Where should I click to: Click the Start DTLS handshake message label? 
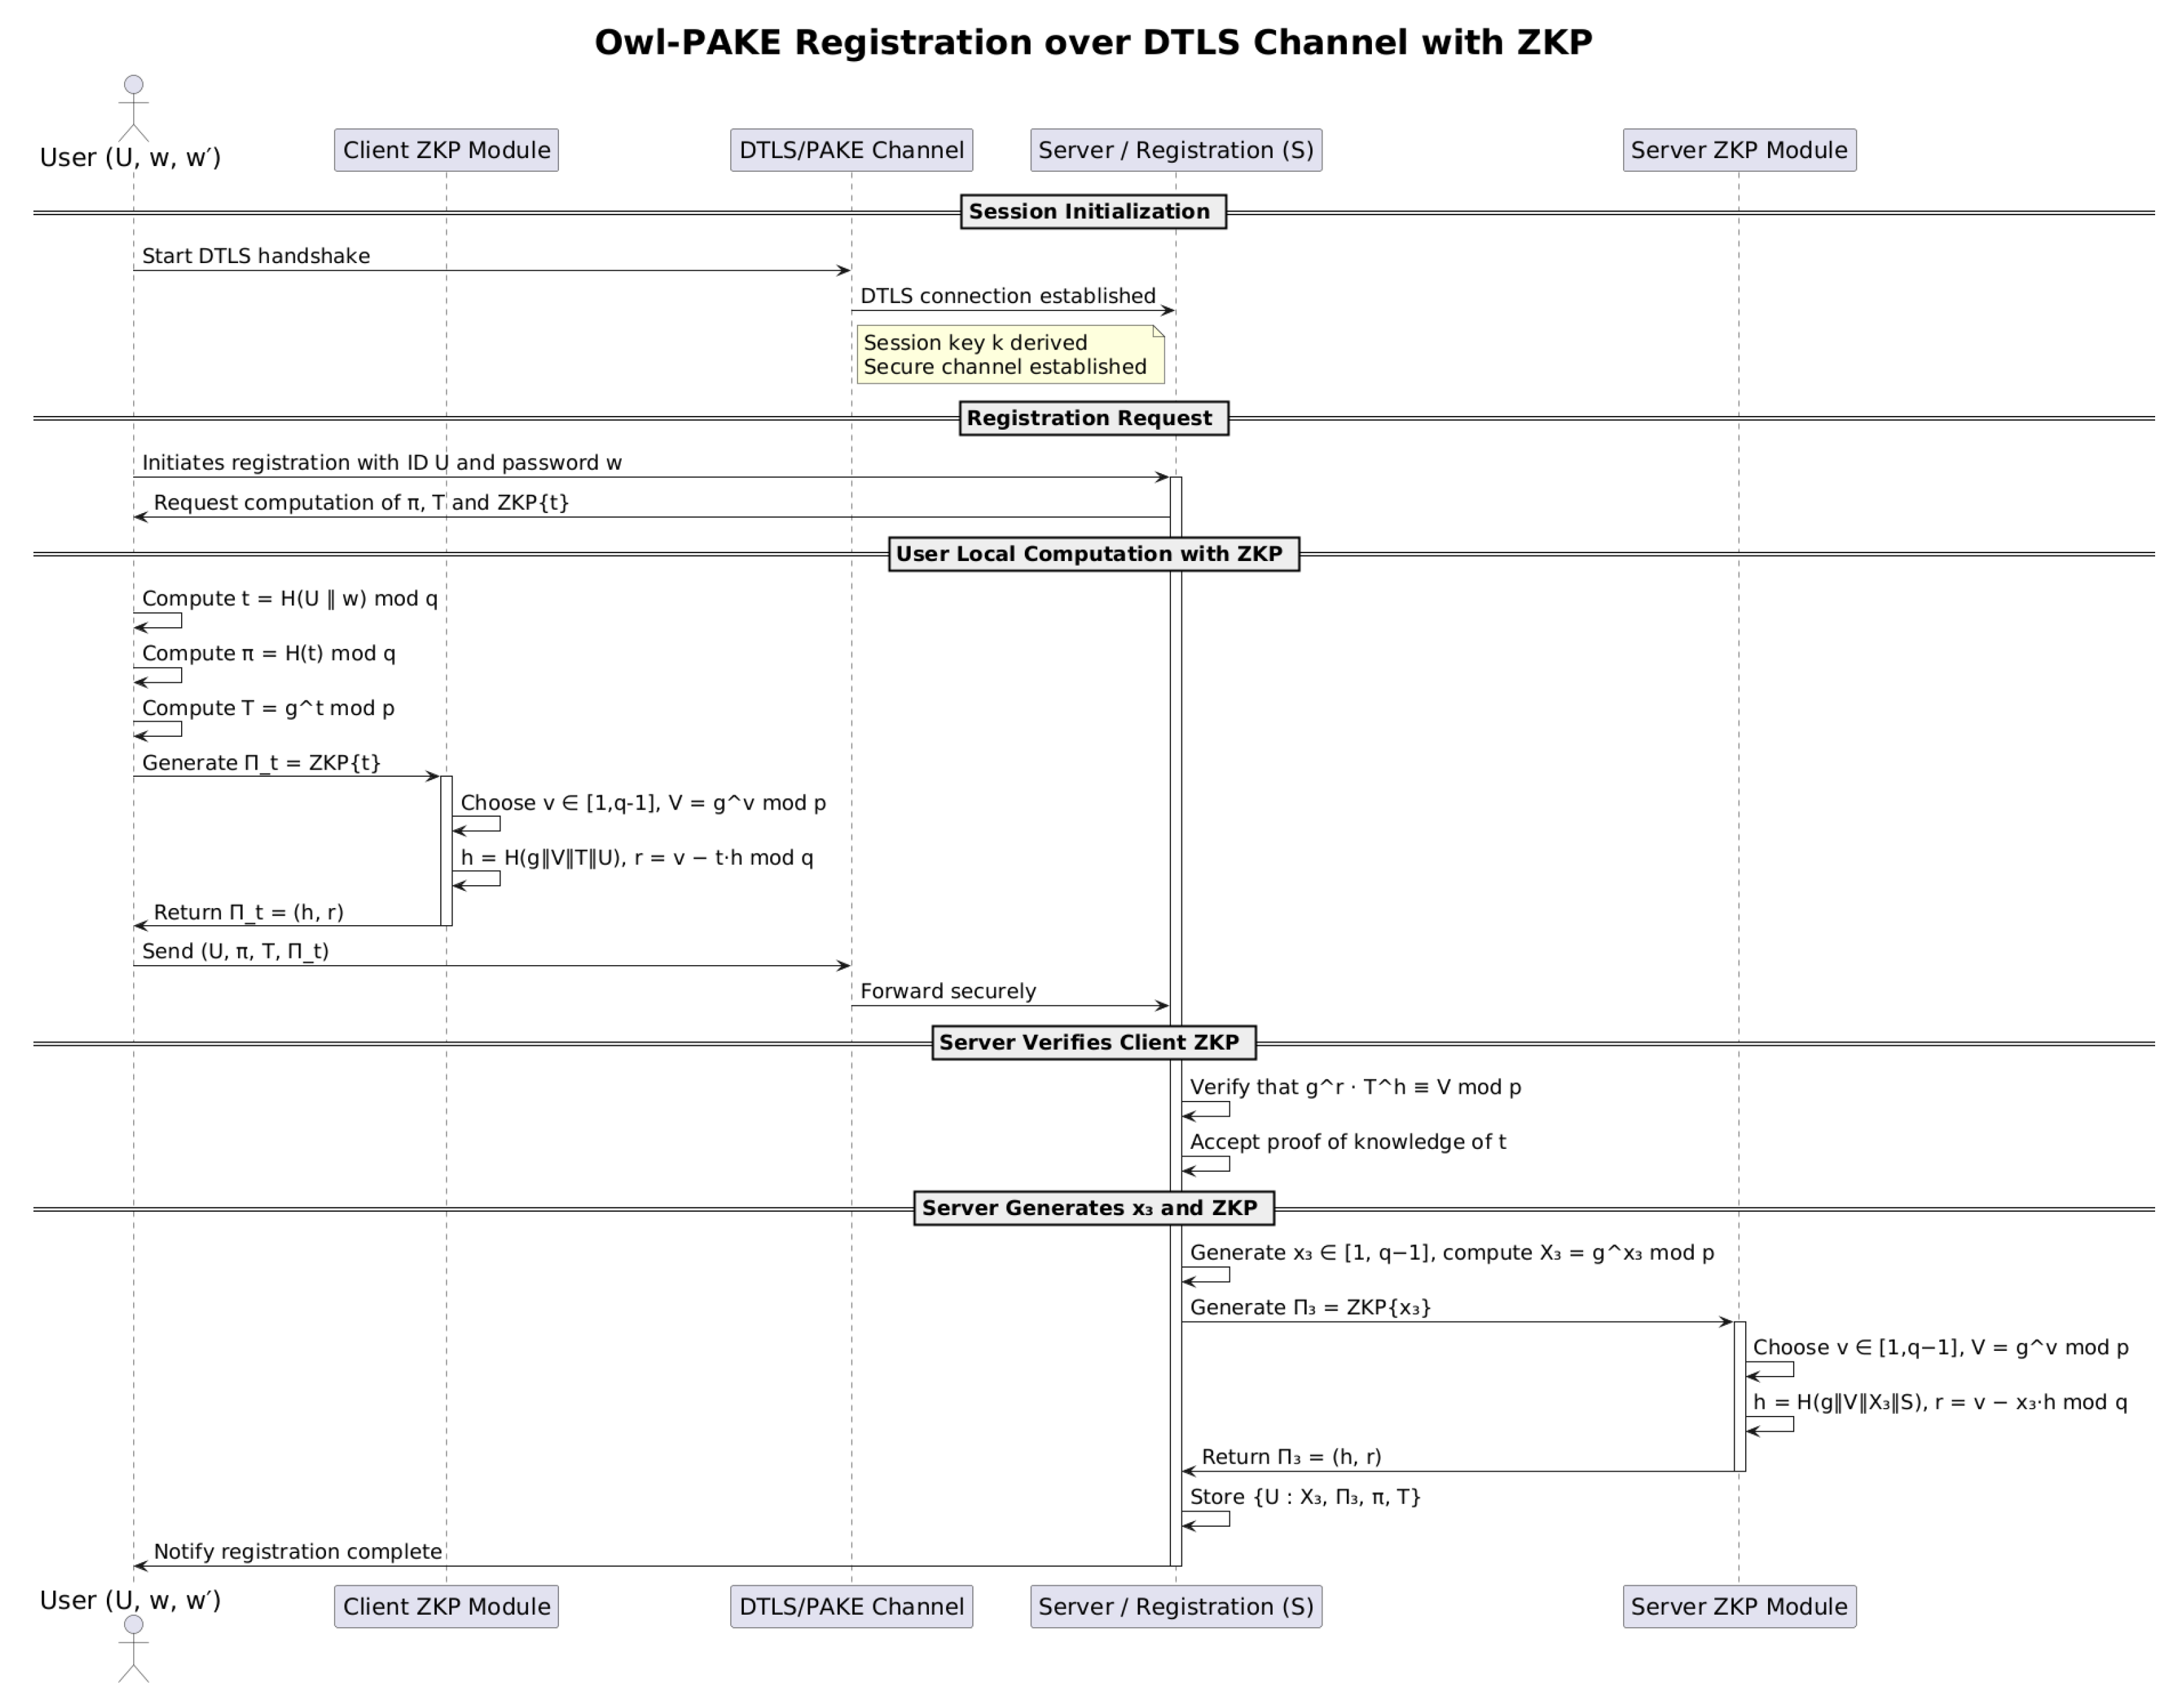pyautogui.click(x=256, y=256)
